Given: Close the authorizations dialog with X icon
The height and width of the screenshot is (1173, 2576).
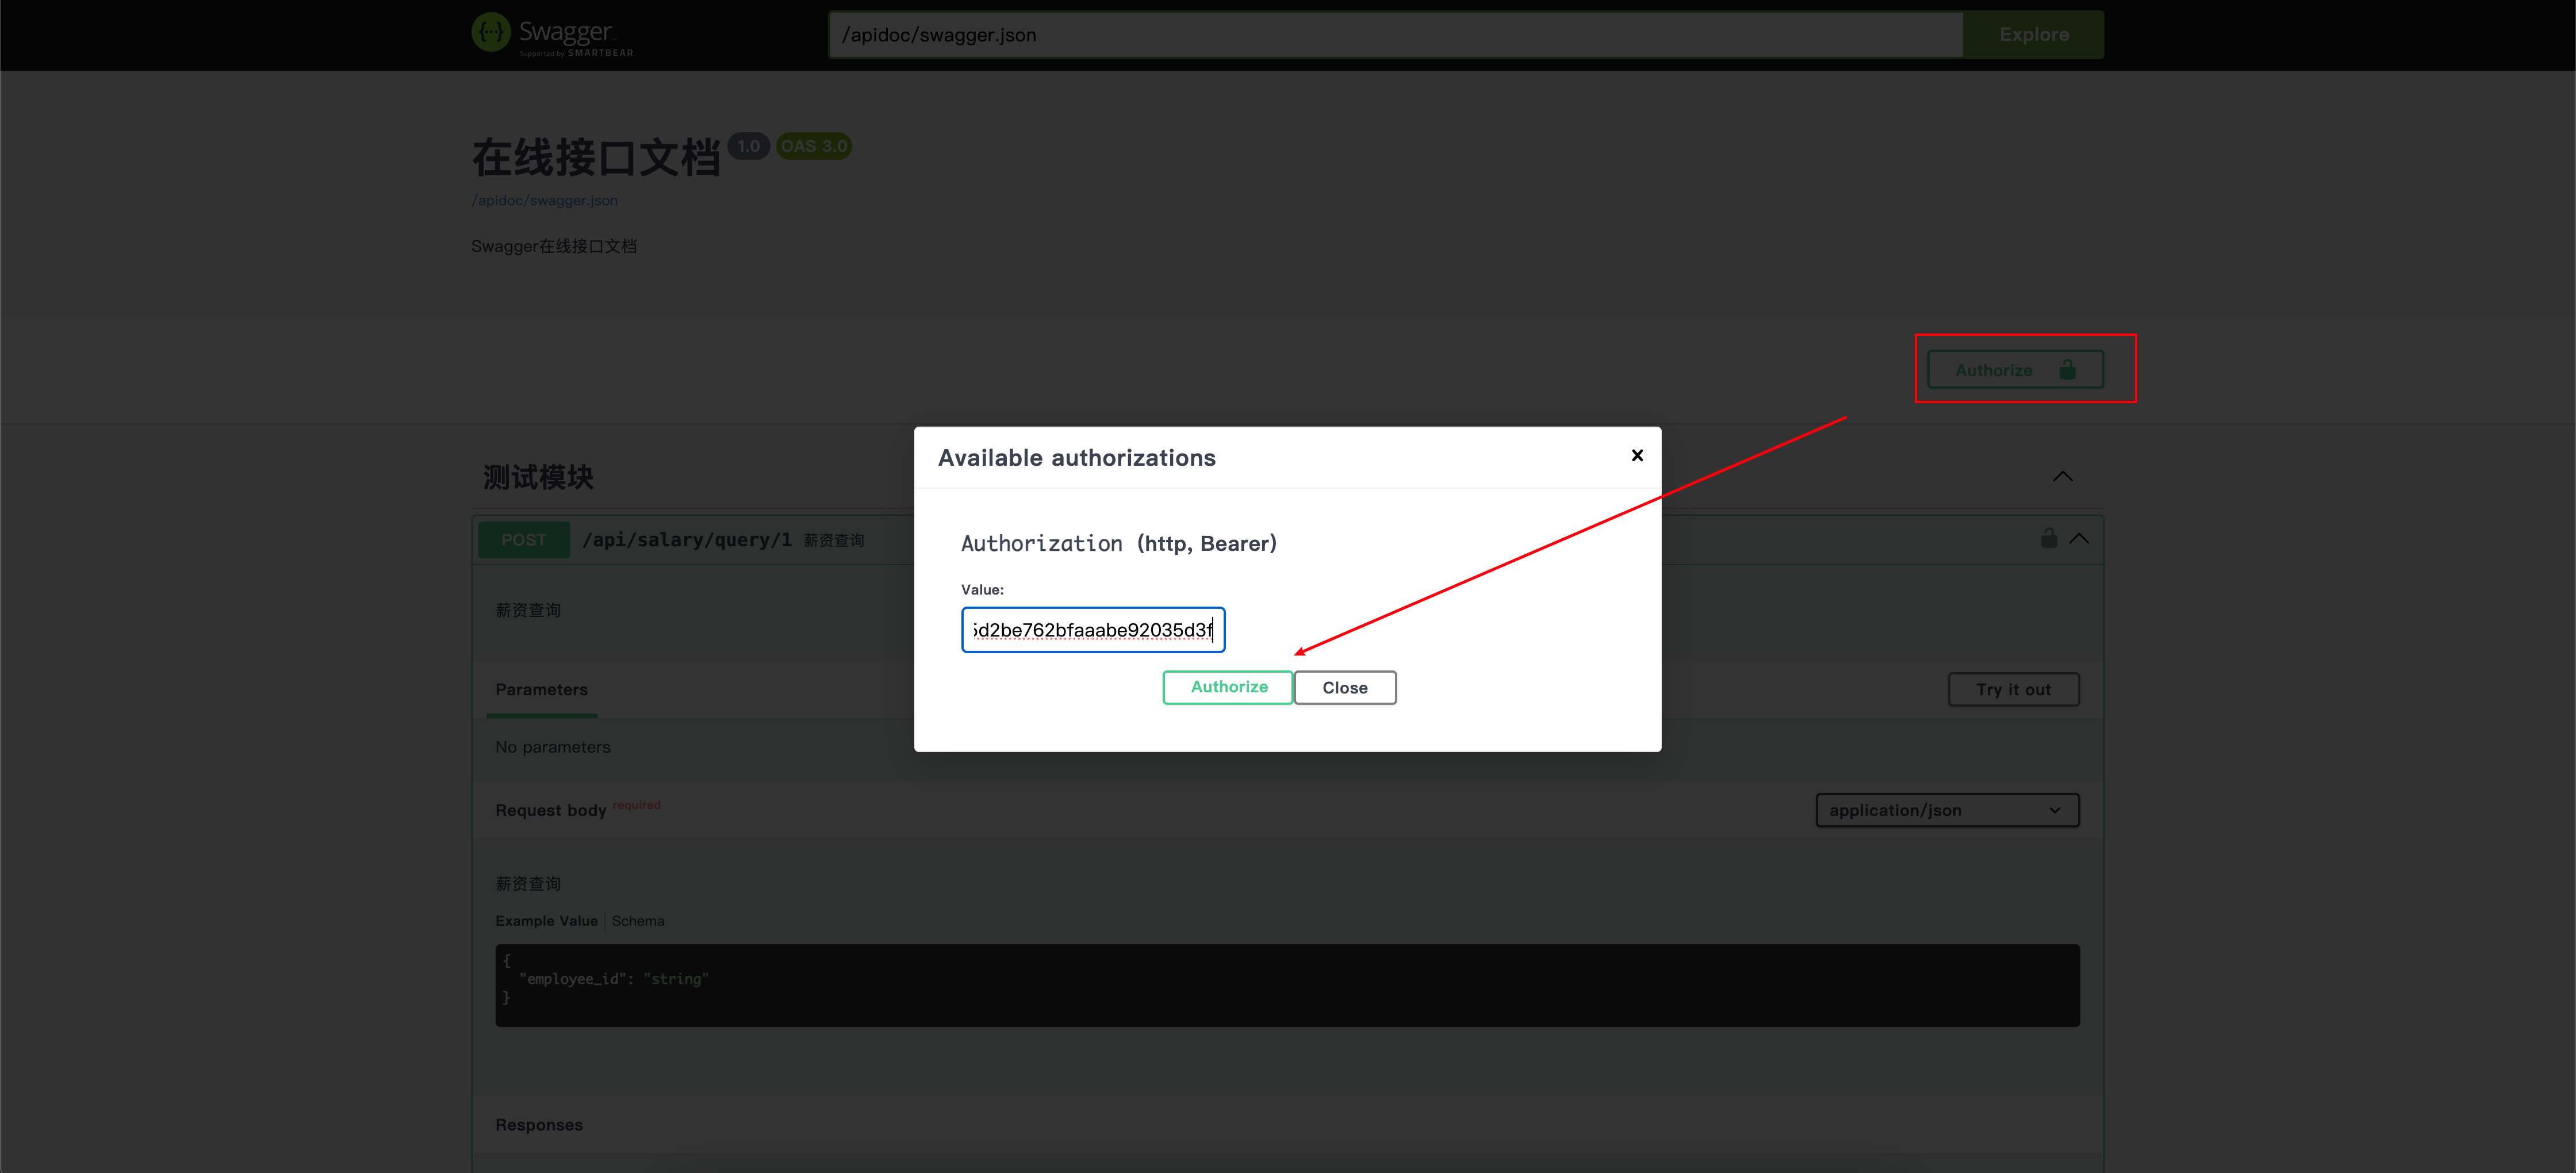Looking at the screenshot, I should tap(1637, 456).
